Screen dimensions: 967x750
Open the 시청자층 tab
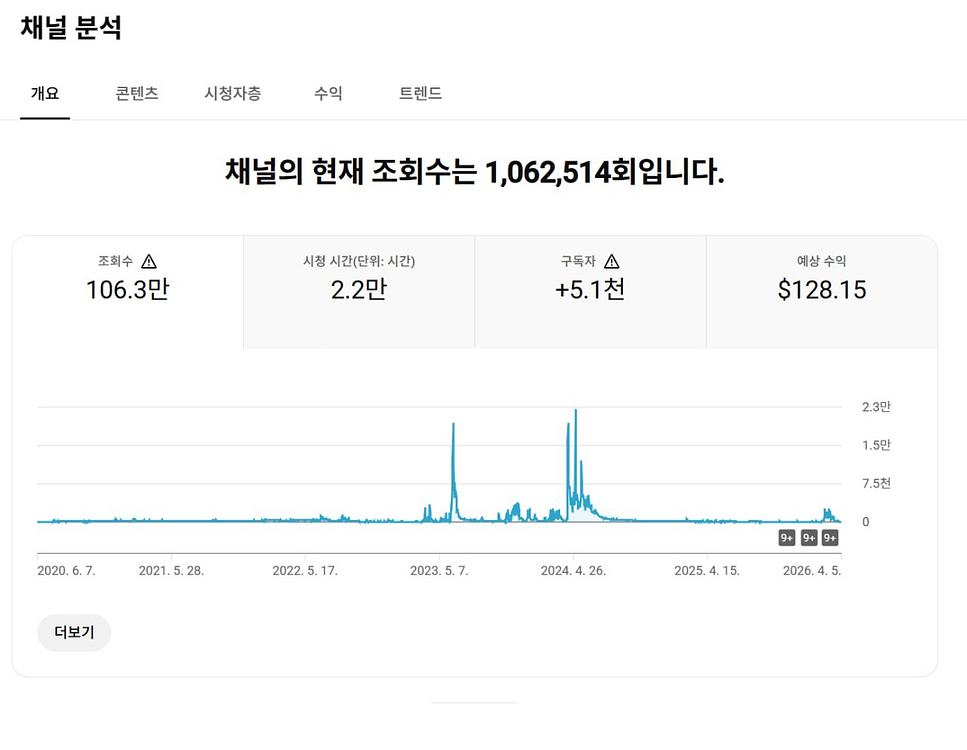tap(233, 94)
